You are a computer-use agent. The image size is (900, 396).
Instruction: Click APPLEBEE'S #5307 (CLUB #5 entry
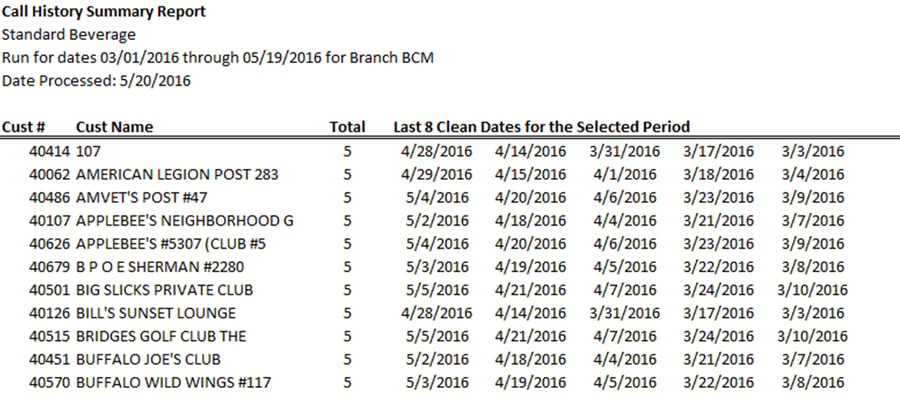tap(170, 244)
